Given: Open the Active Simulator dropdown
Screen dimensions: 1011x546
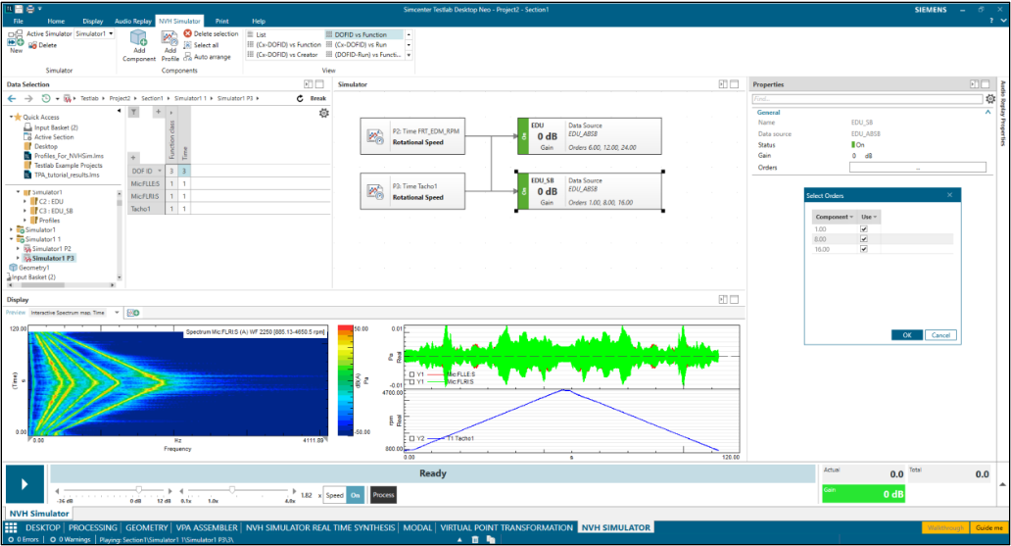Looking at the screenshot, I should pyautogui.click(x=111, y=34).
